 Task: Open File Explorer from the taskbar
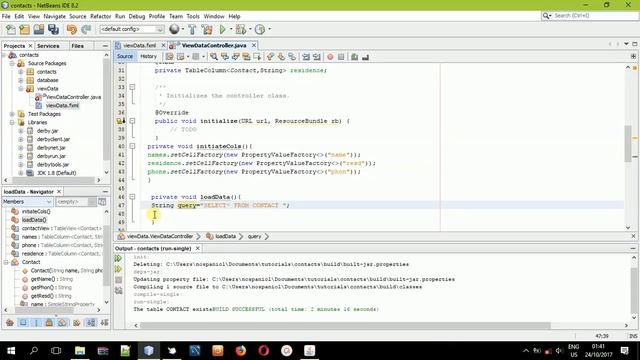tap(80, 351)
